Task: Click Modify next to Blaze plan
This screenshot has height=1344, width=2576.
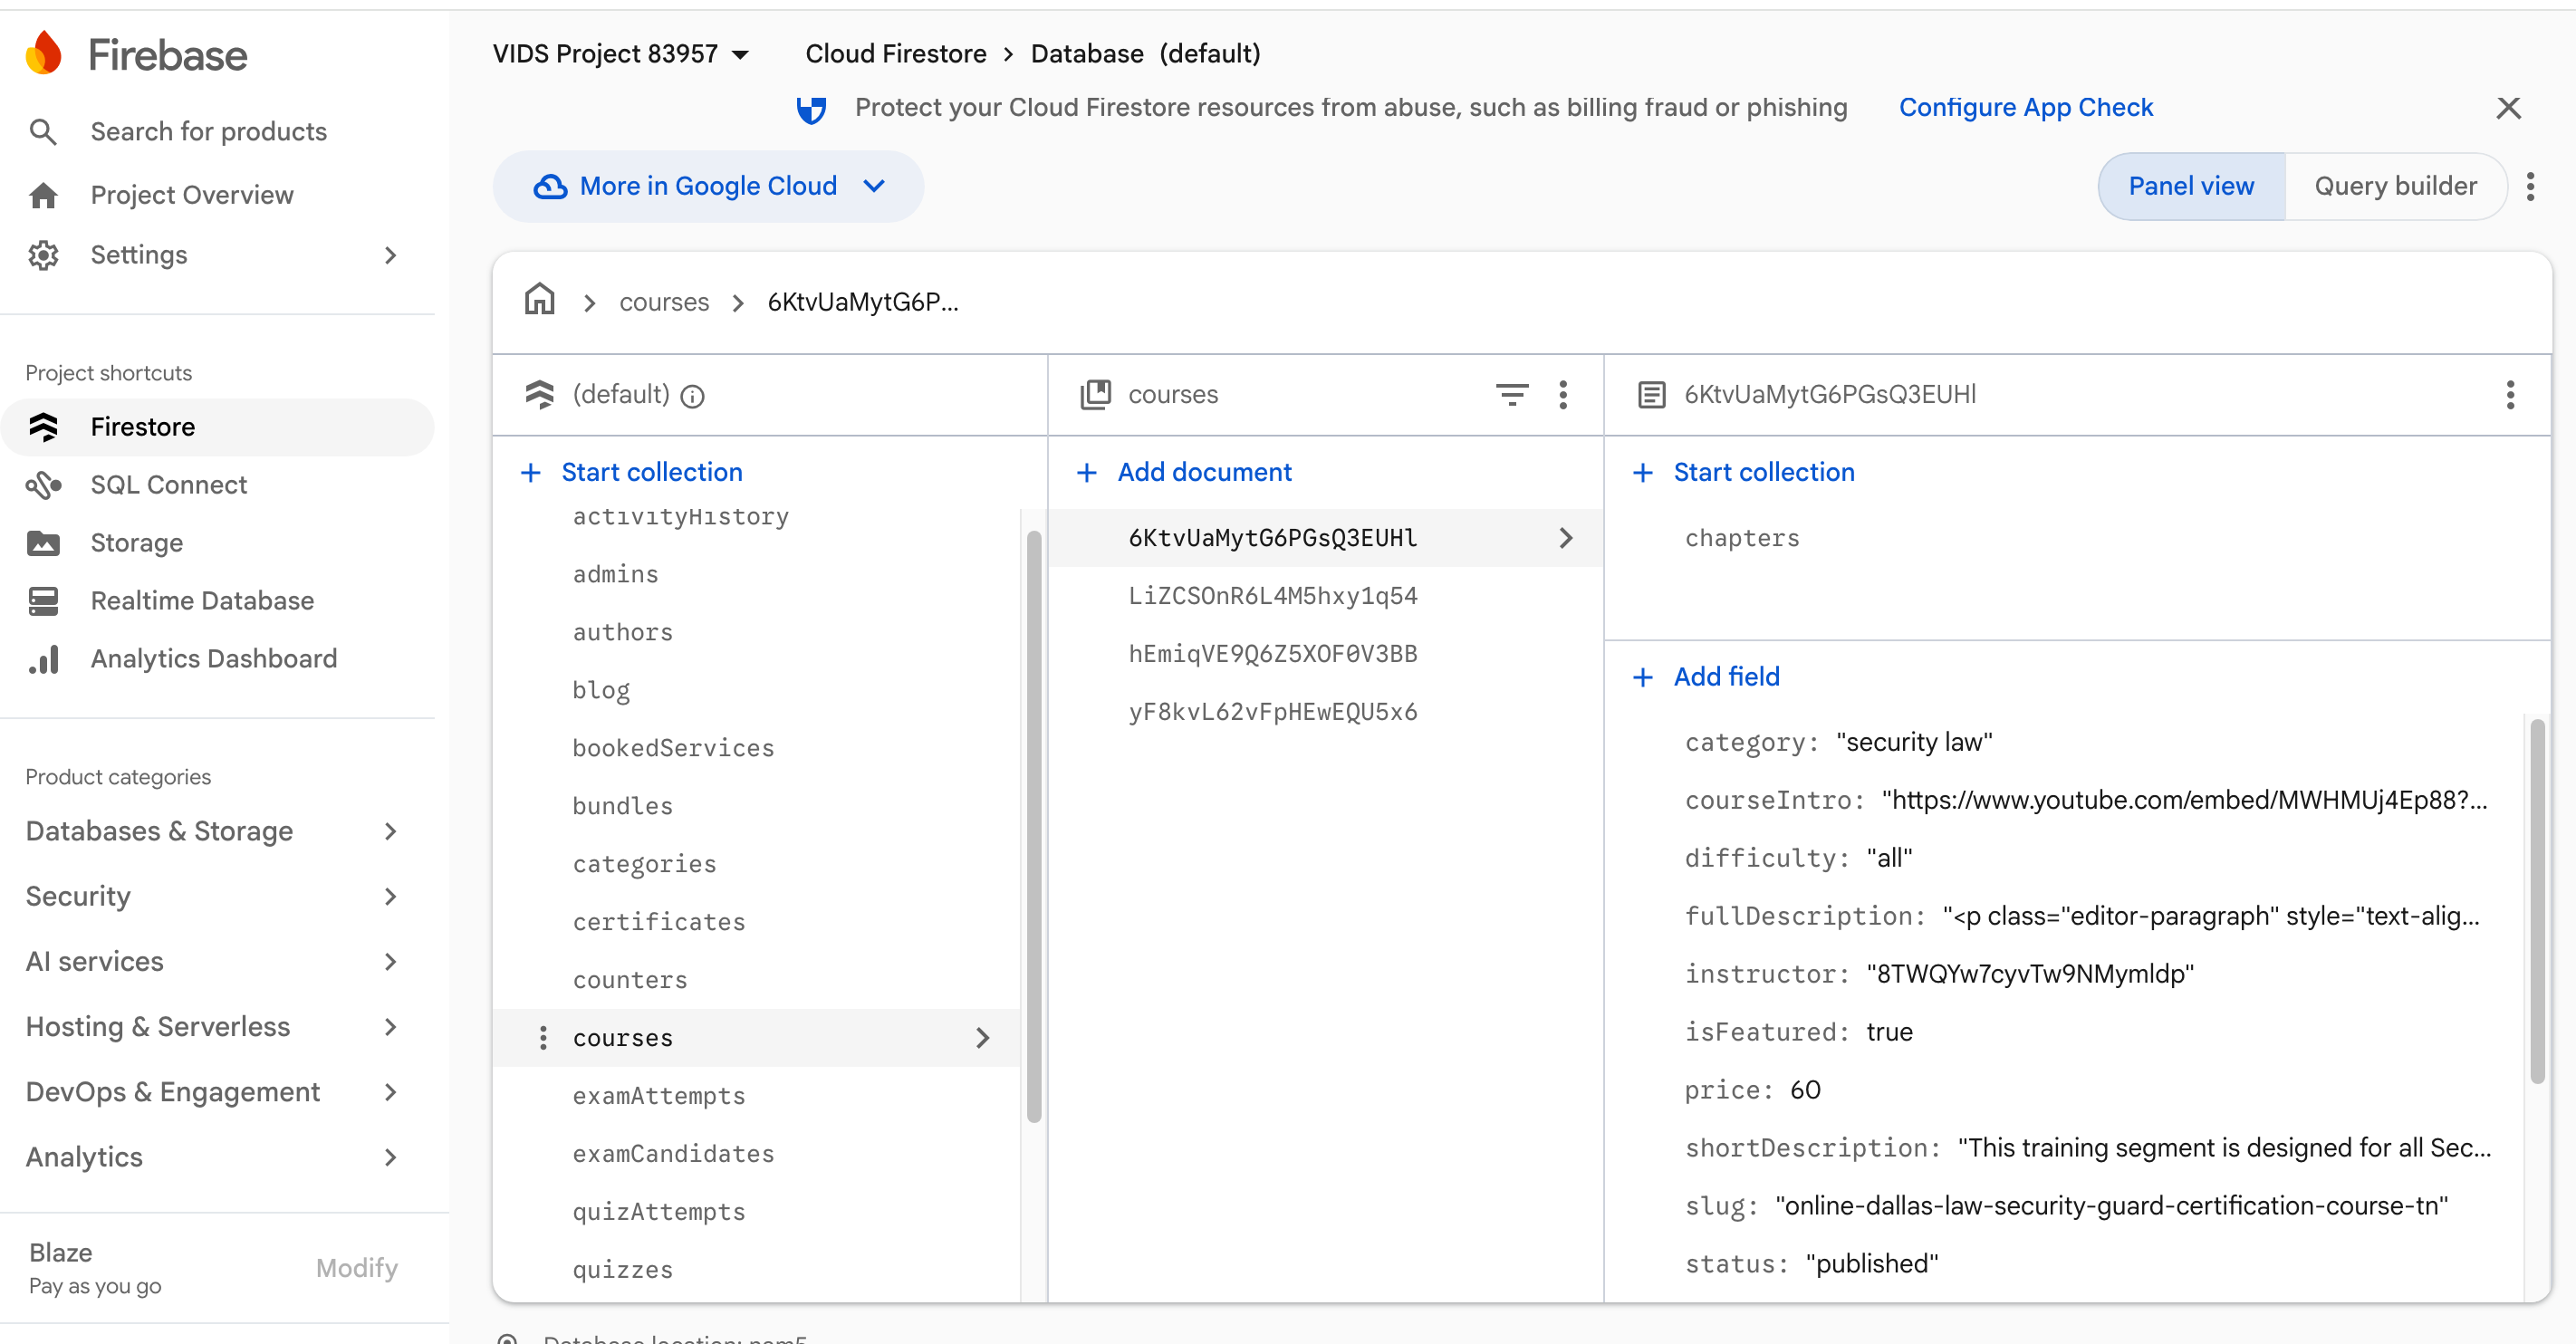Action: (x=356, y=1268)
